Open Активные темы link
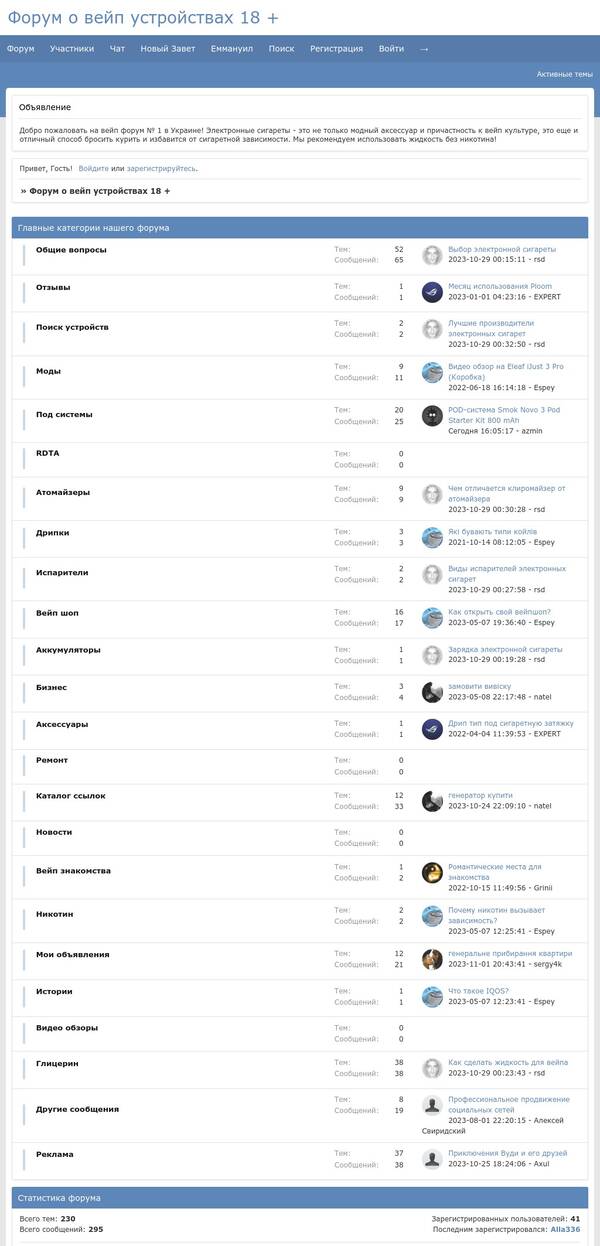Viewport: 600px width, 1246px height. 564,74
